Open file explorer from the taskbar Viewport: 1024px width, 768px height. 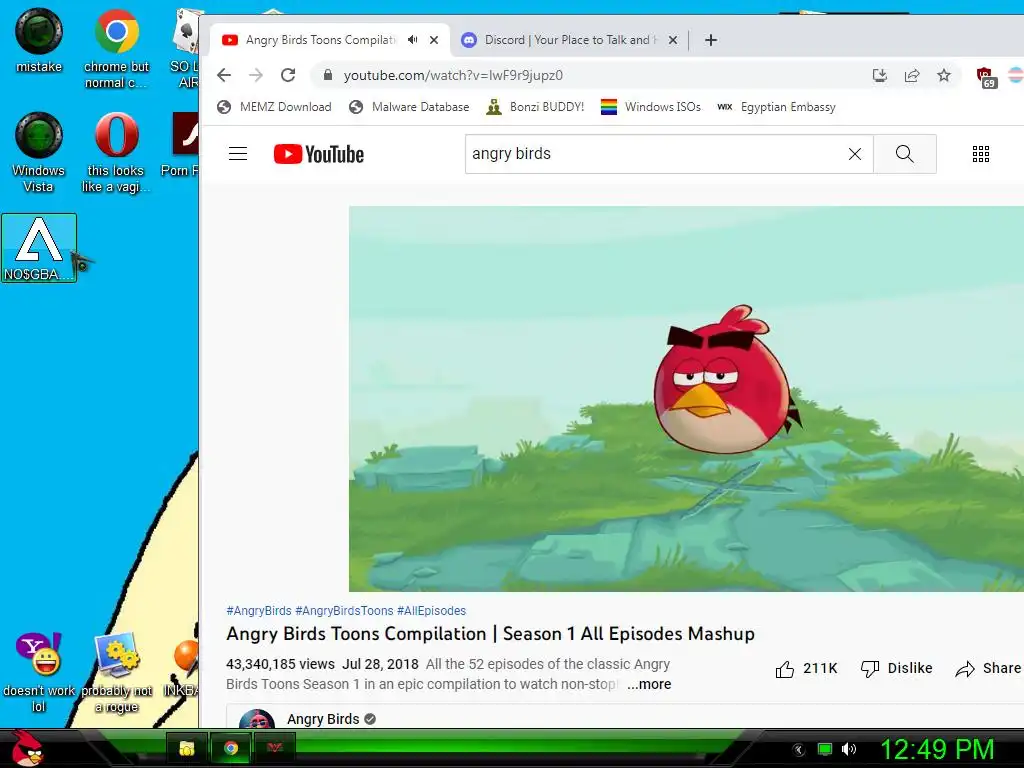tap(187, 748)
